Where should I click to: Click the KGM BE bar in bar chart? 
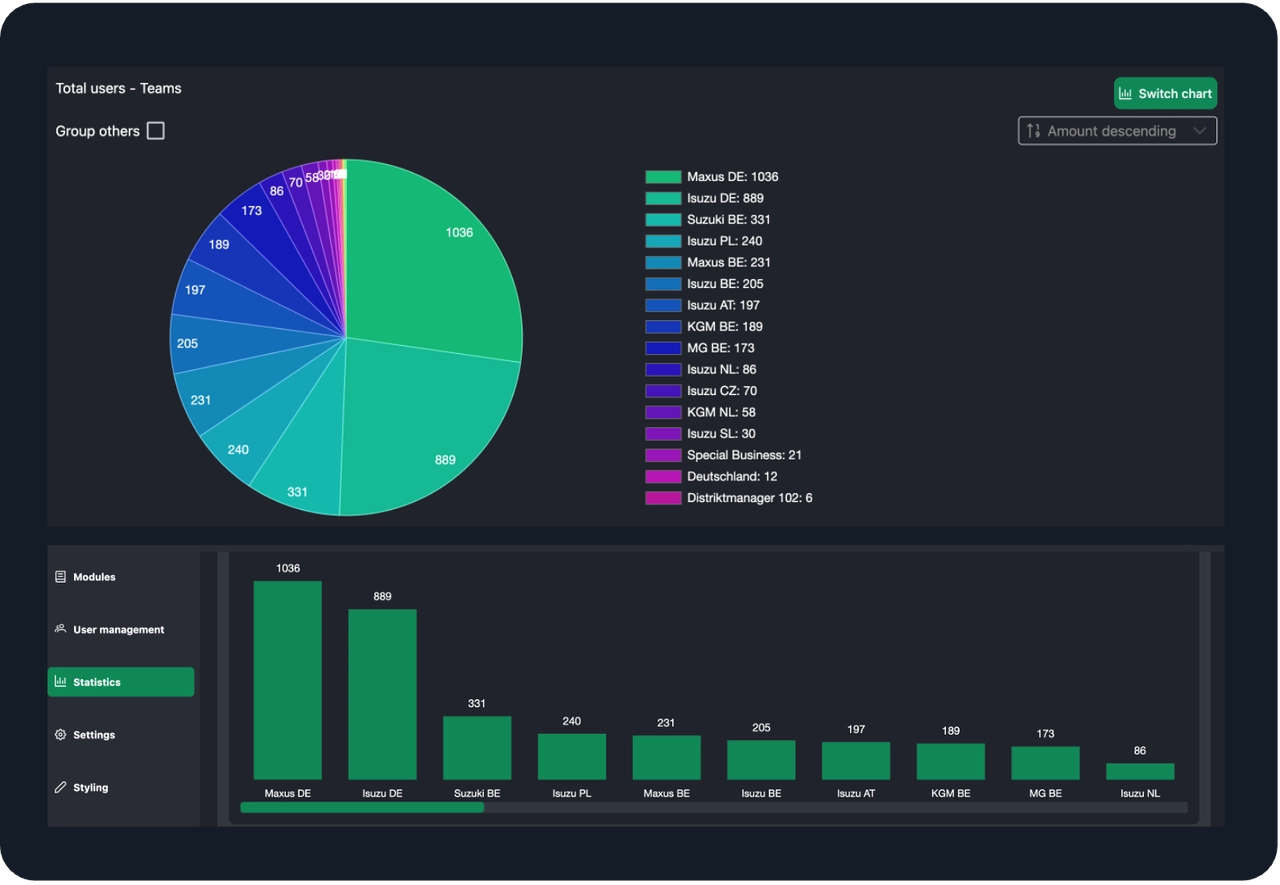951,762
